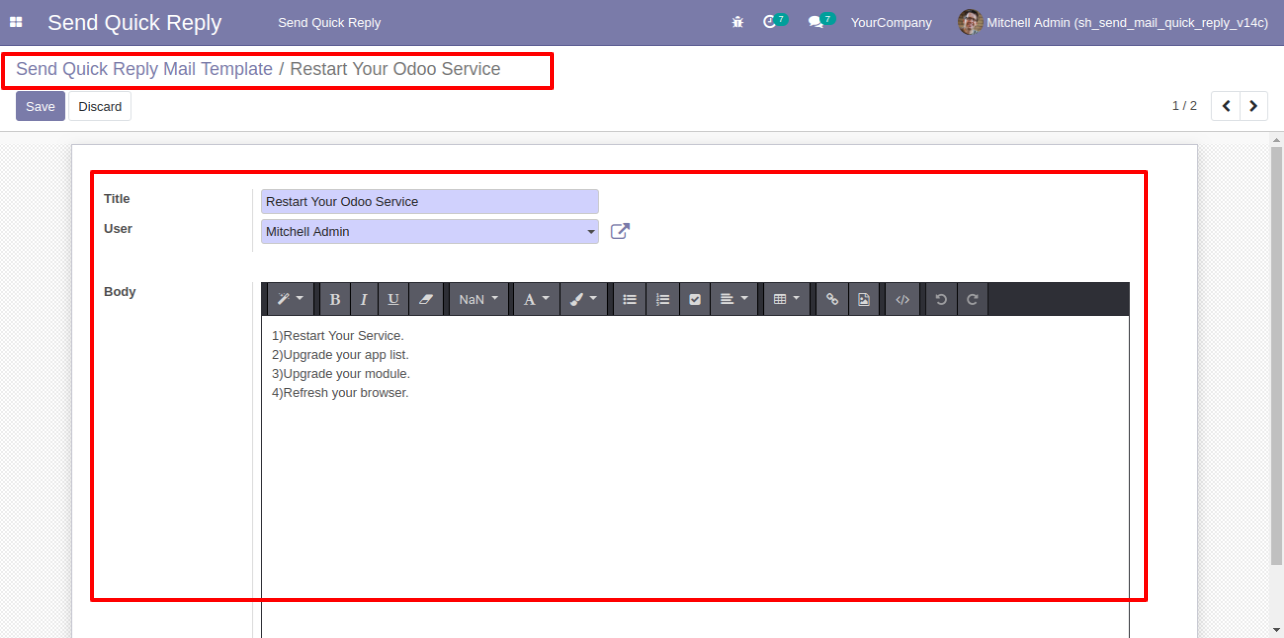Click the body text editor area
The width and height of the screenshot is (1284, 638).
695,476
